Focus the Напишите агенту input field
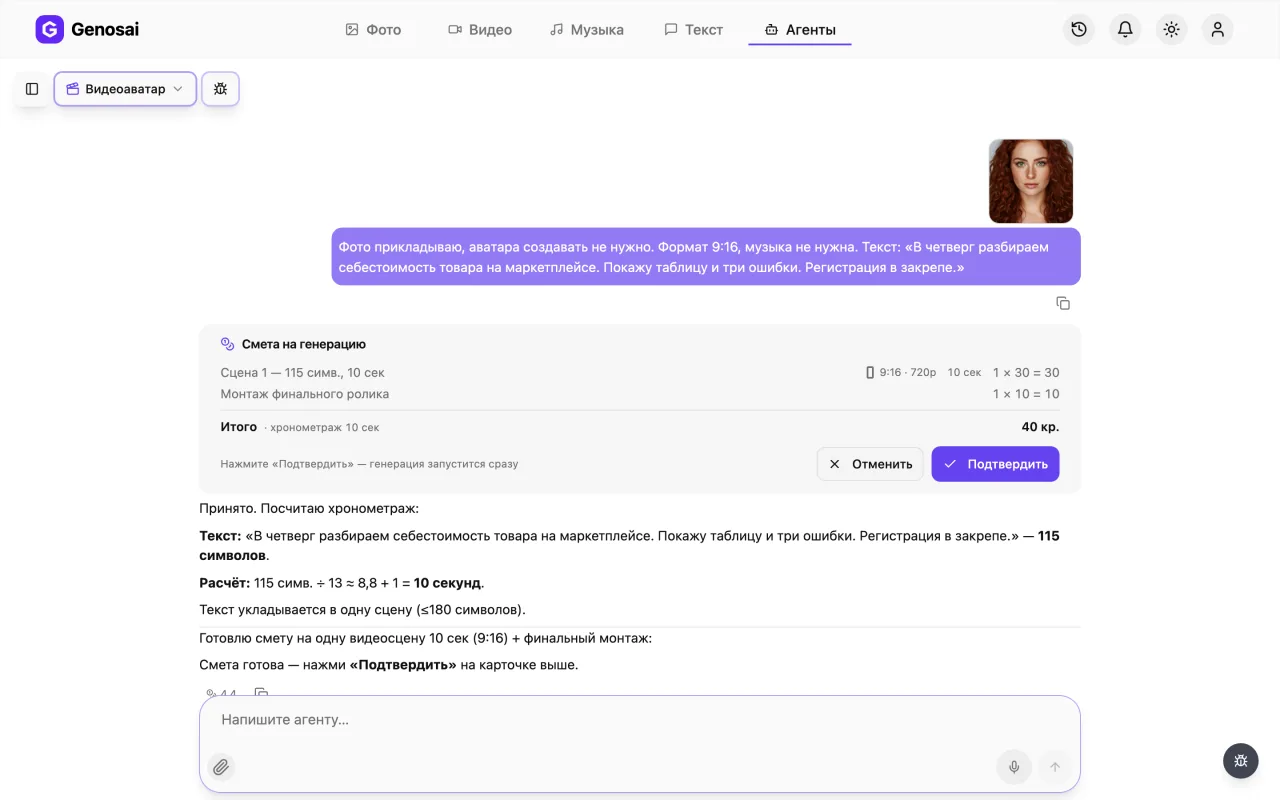Image resolution: width=1280 pixels, height=800 pixels. coord(640,720)
